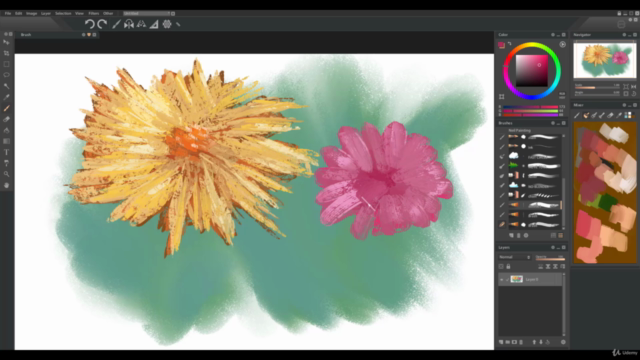Toggle the orange list view icon in Brushes panel

click(560, 236)
